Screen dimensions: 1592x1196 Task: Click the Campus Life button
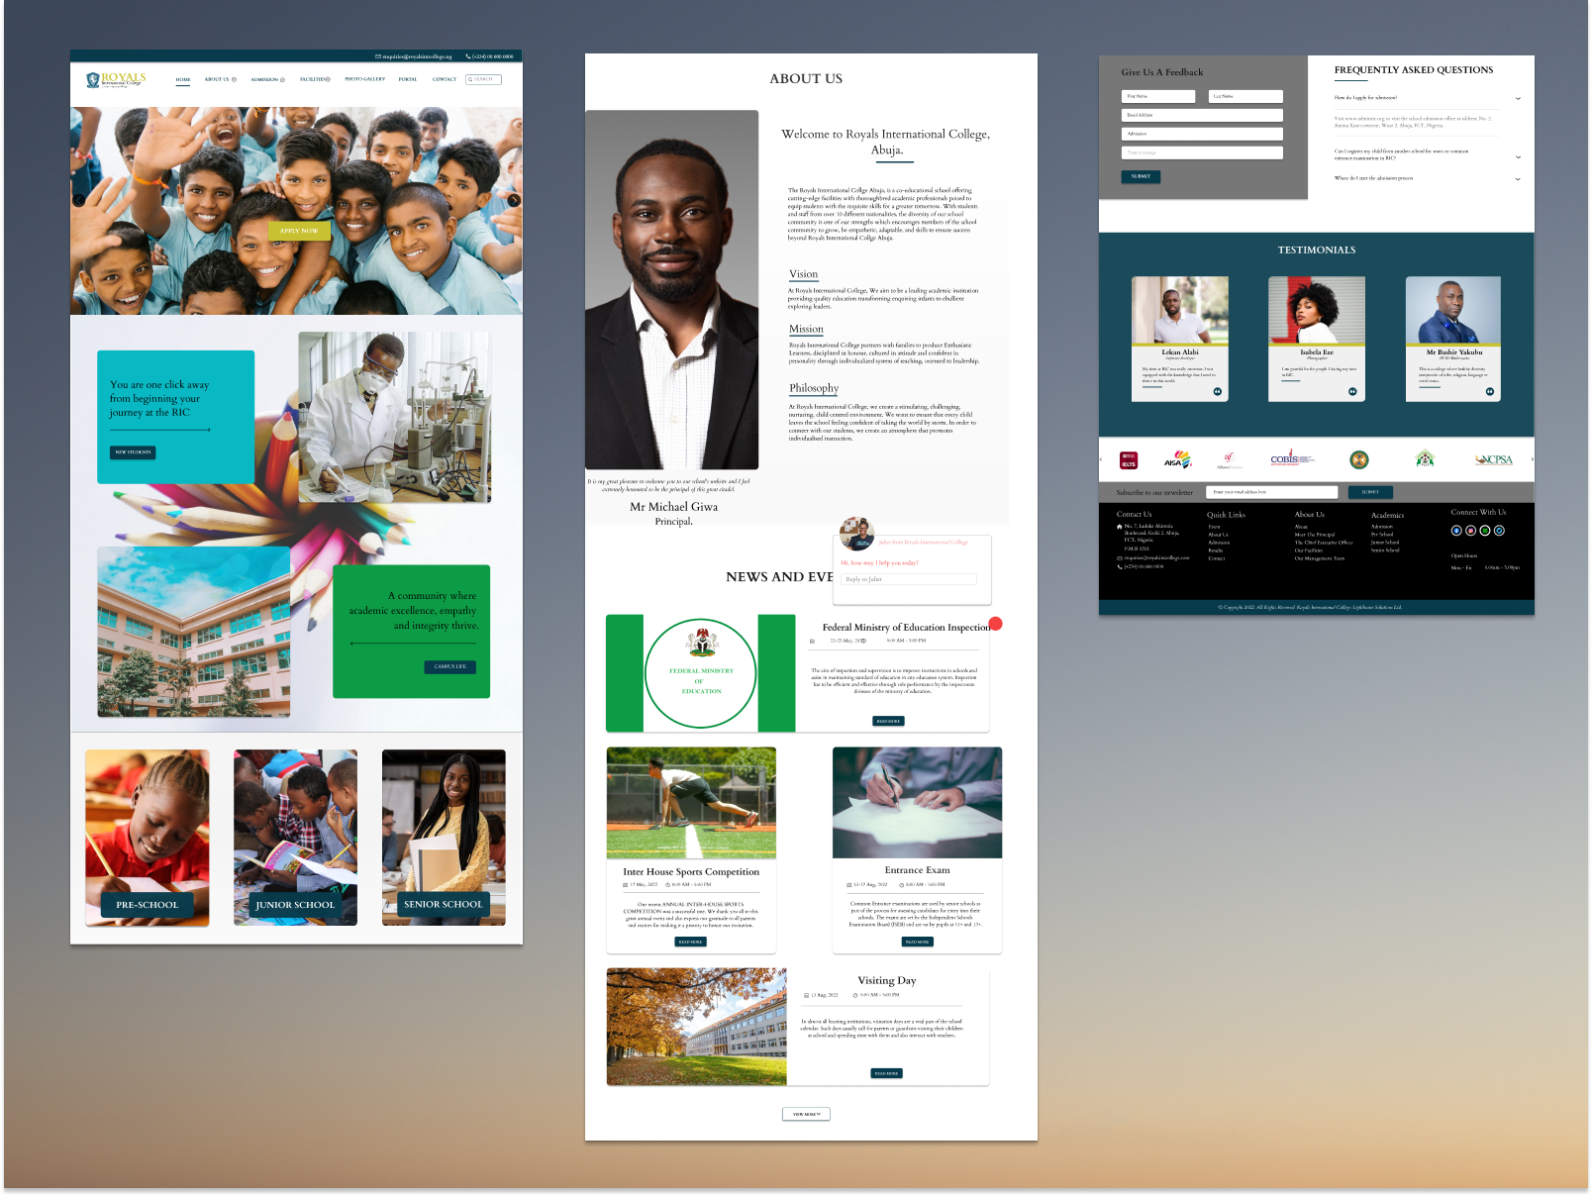click(450, 666)
